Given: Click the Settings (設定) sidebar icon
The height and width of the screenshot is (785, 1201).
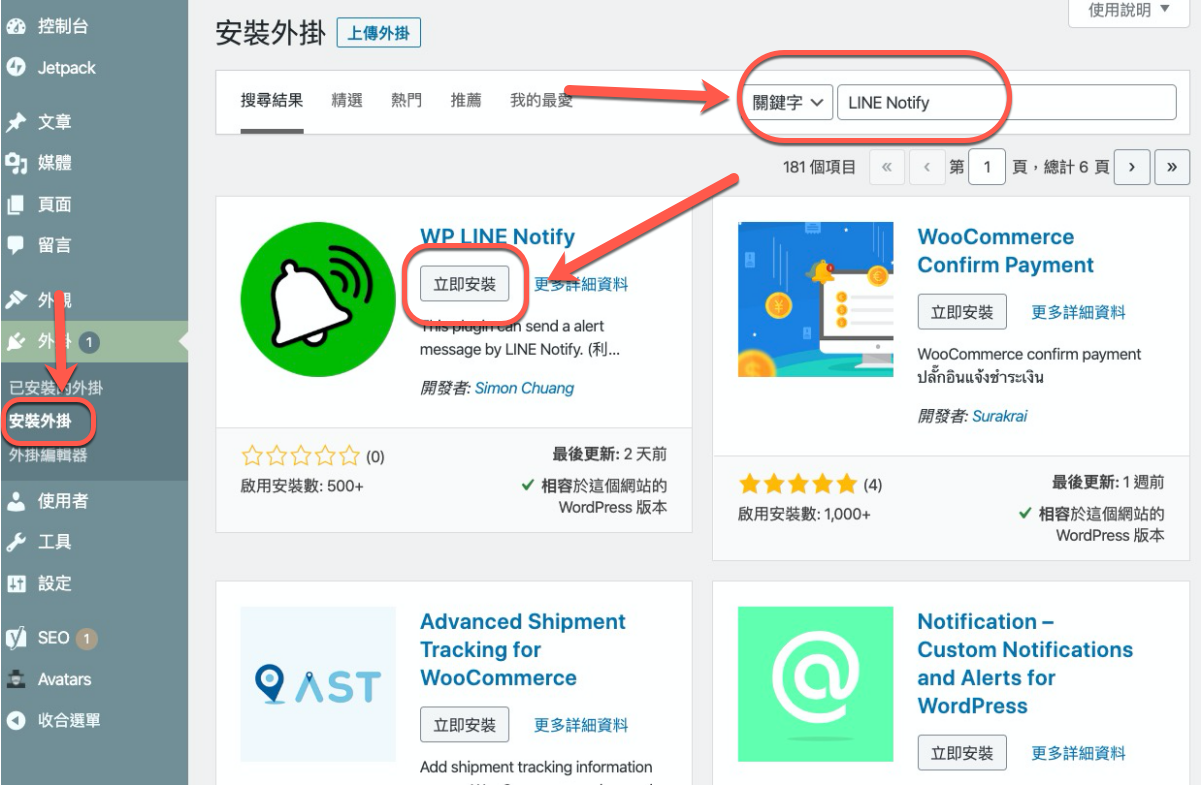Looking at the screenshot, I should click(16, 583).
